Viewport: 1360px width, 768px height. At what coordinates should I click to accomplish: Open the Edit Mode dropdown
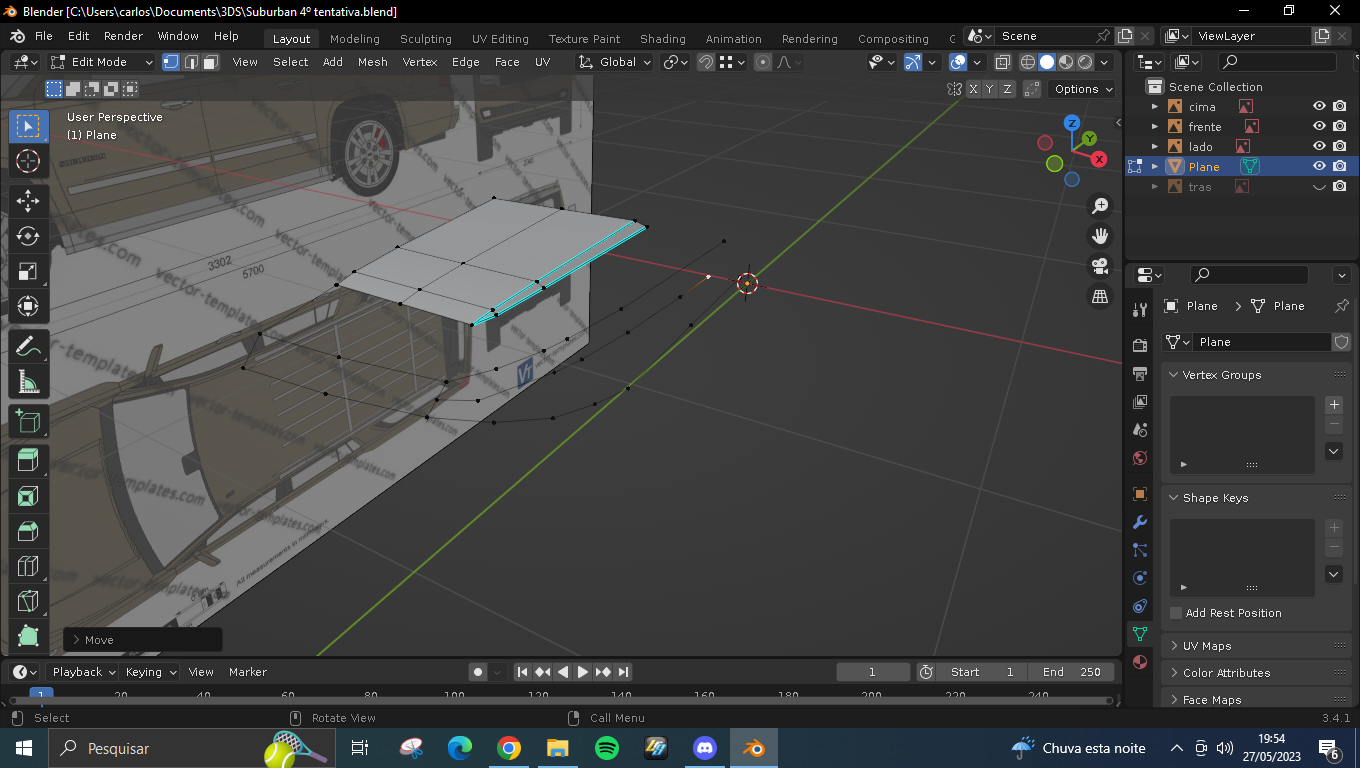(x=102, y=62)
